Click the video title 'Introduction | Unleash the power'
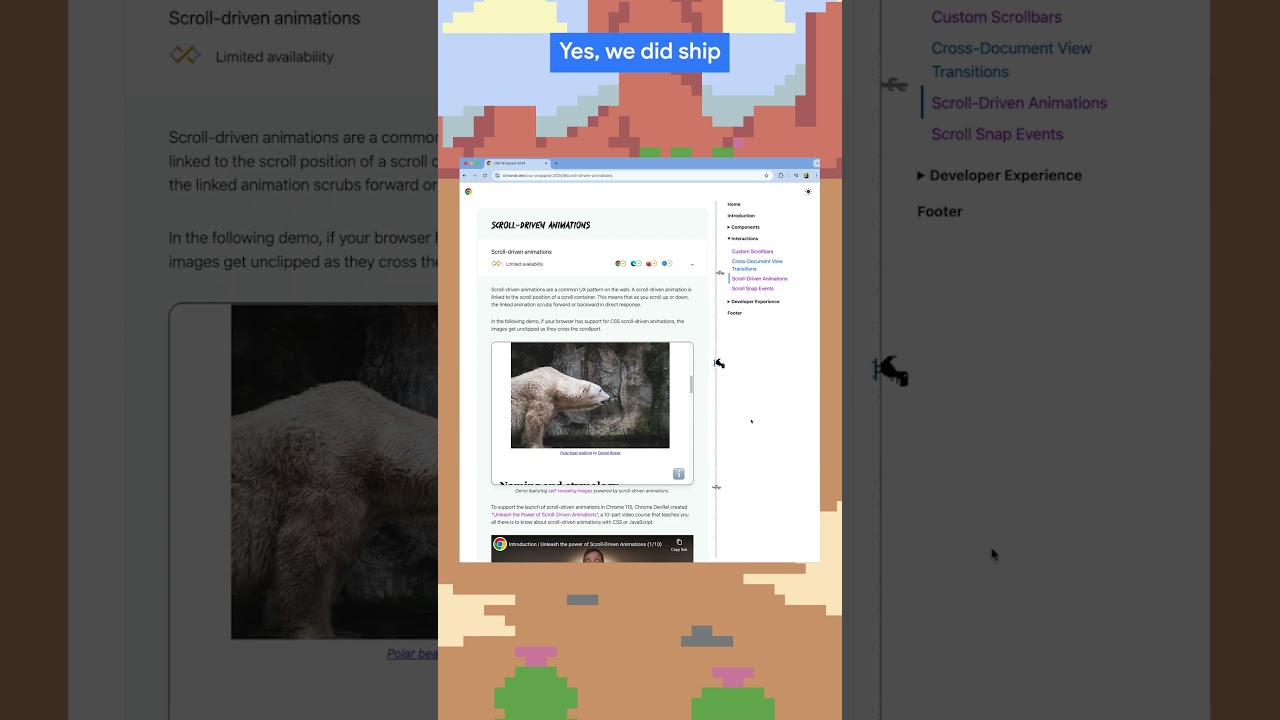This screenshot has width=1280, height=720. coord(585,544)
